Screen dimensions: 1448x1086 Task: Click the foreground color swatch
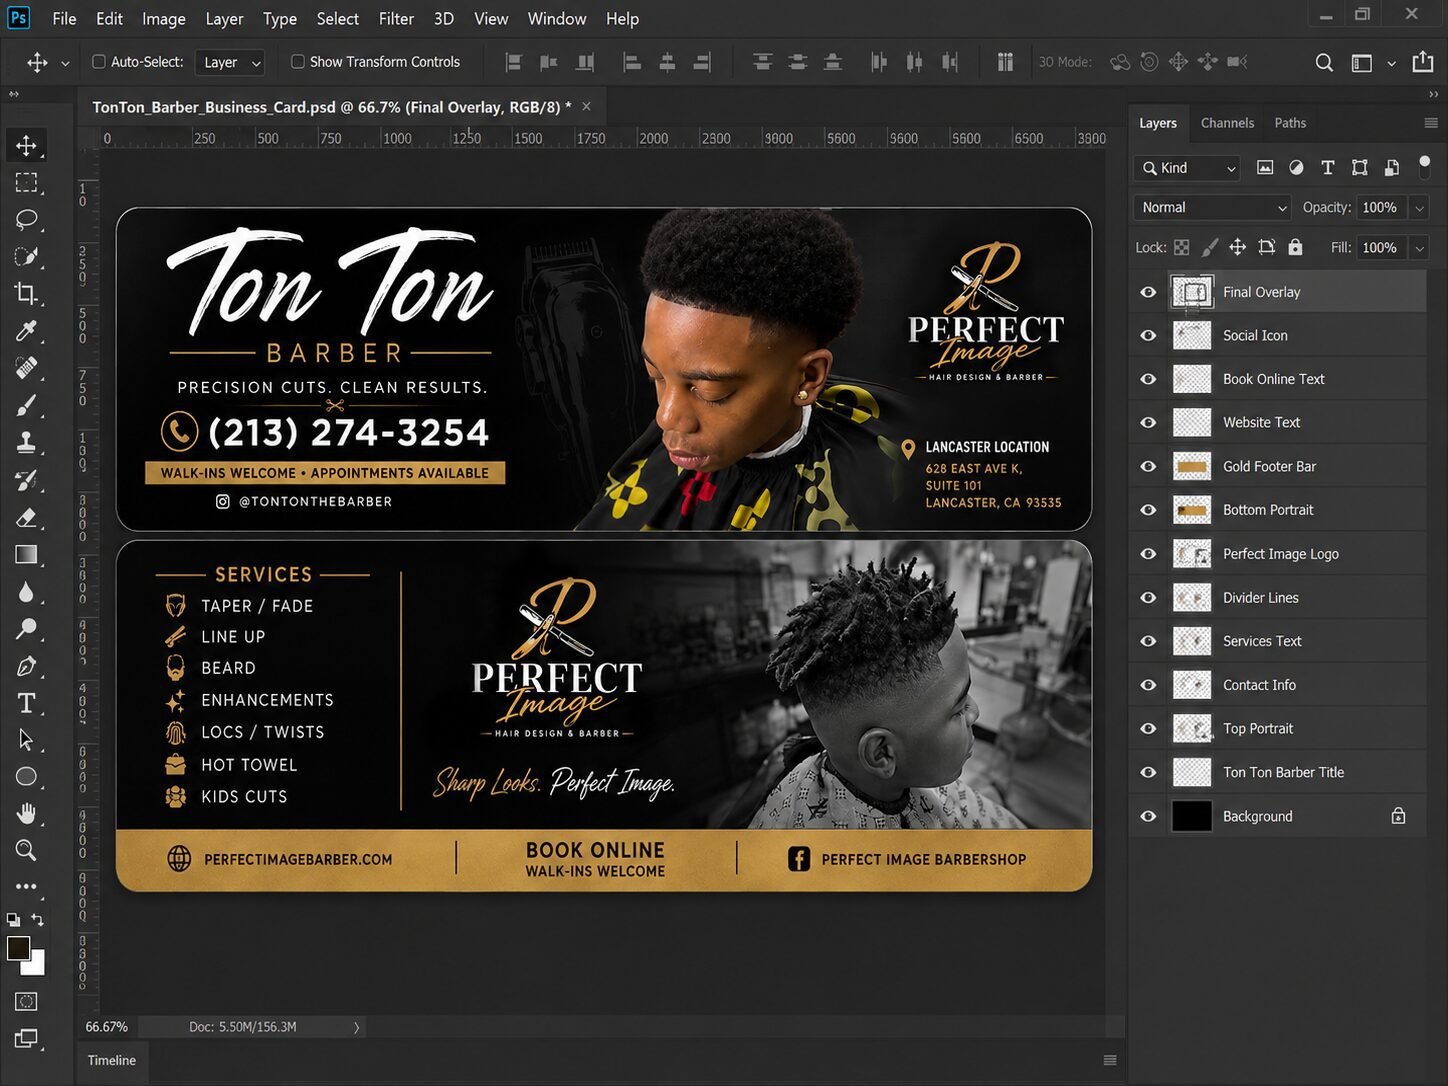click(17, 947)
